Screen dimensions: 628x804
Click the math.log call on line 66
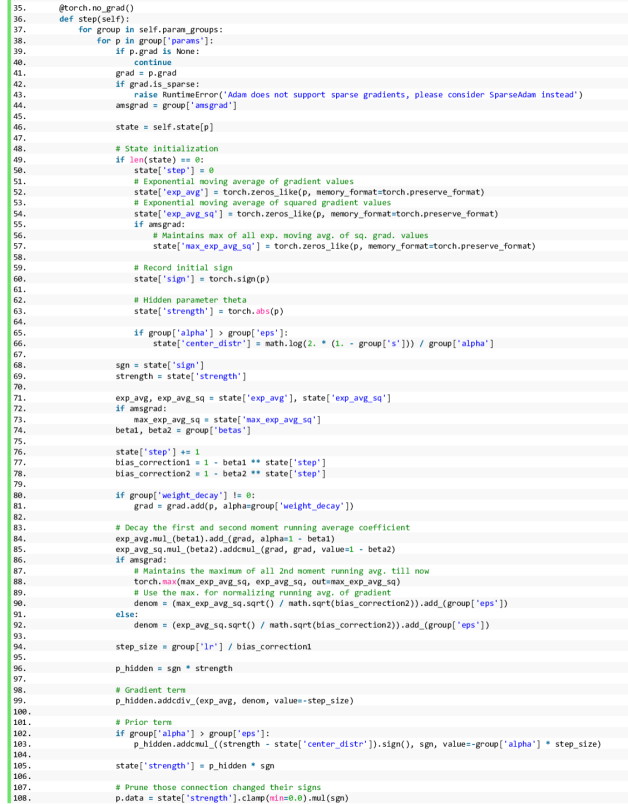268,343
